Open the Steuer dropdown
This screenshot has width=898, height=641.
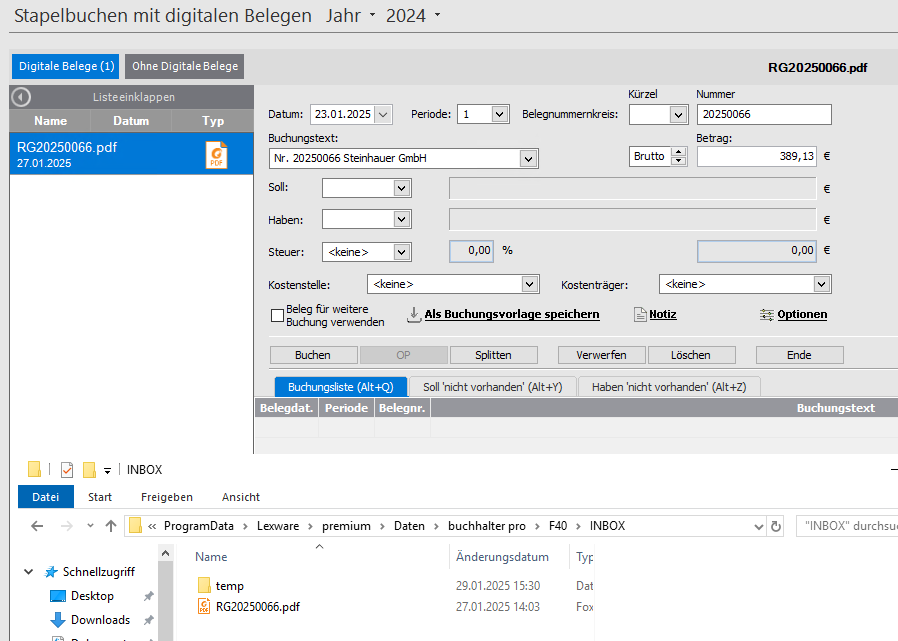401,252
